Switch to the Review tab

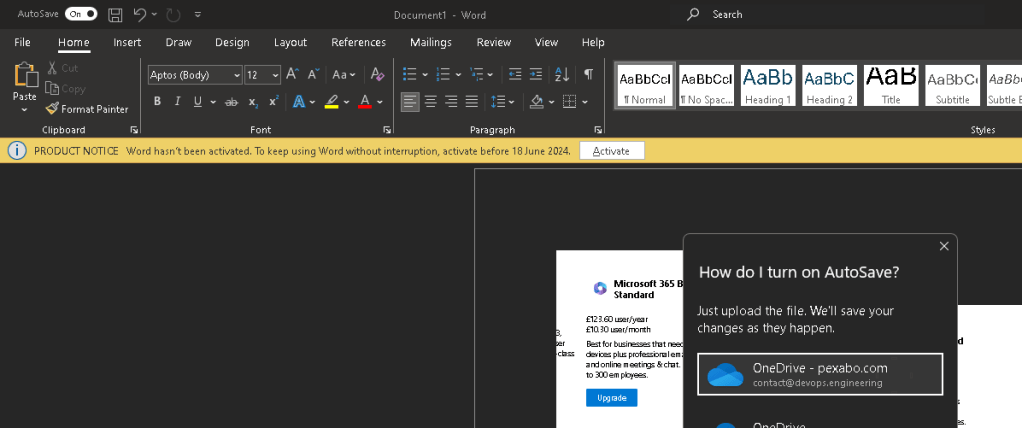(x=493, y=42)
